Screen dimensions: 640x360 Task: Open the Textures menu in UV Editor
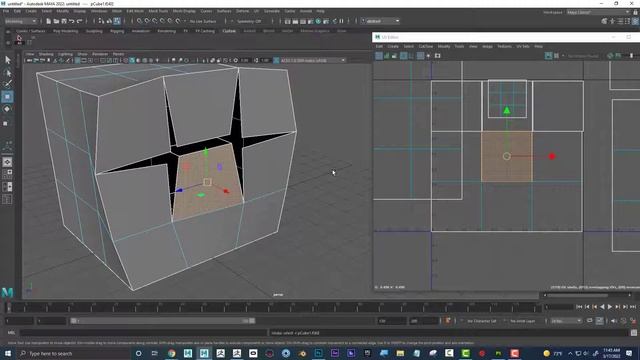[x=504, y=46]
